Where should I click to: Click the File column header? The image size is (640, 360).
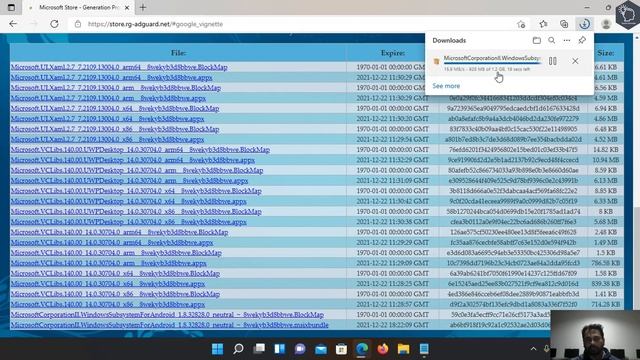click(178, 53)
